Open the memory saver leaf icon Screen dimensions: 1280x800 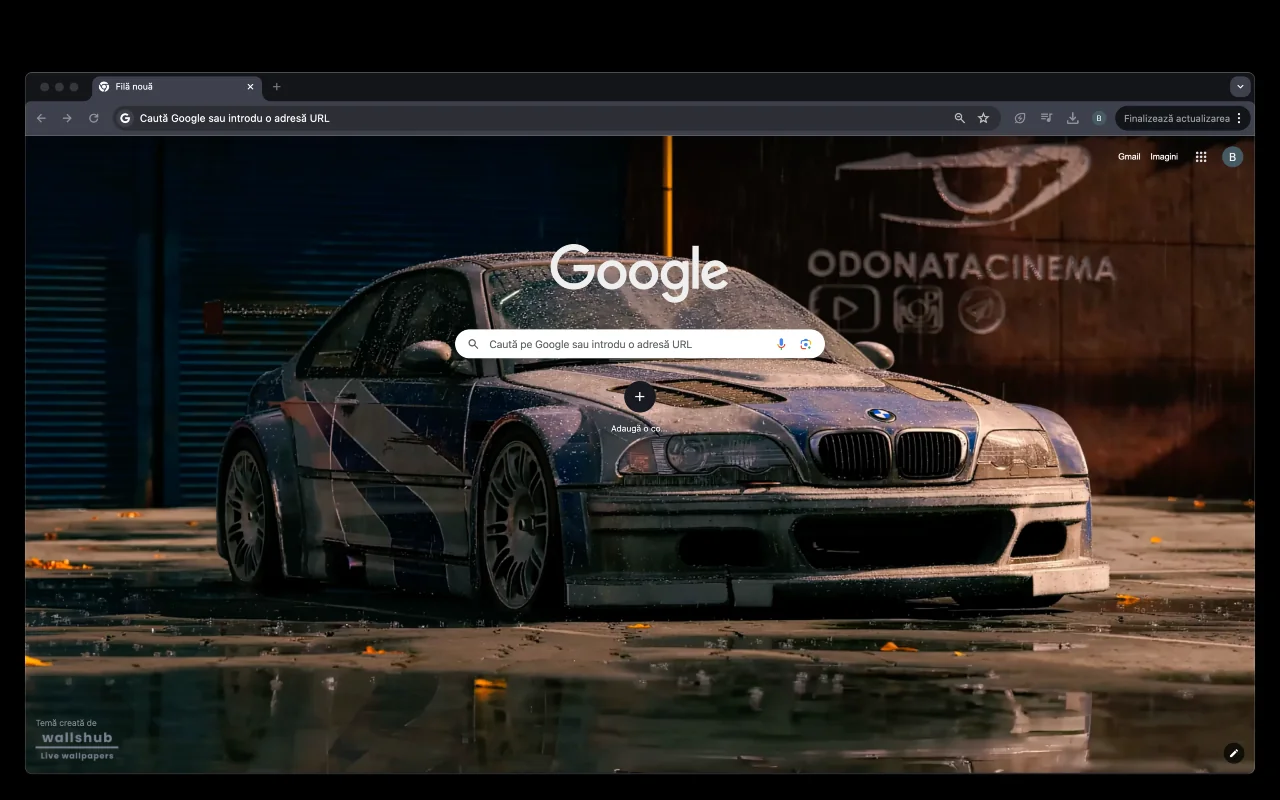(x=1020, y=118)
